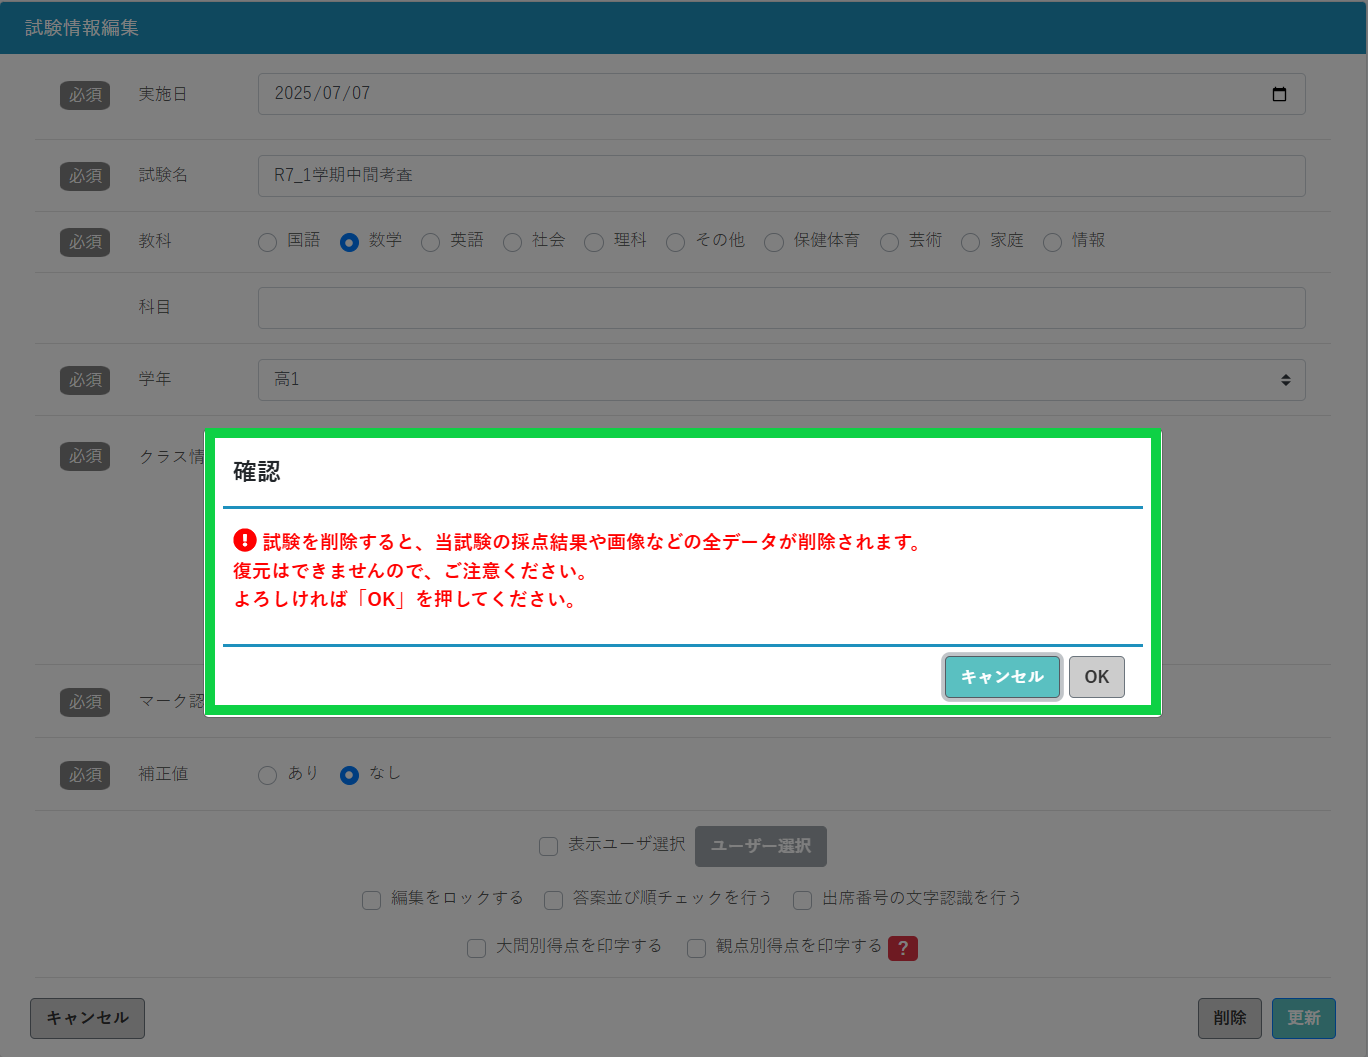The height and width of the screenshot is (1057, 1368).
Task: Click the red warning icon in dialog
Action: coord(245,540)
